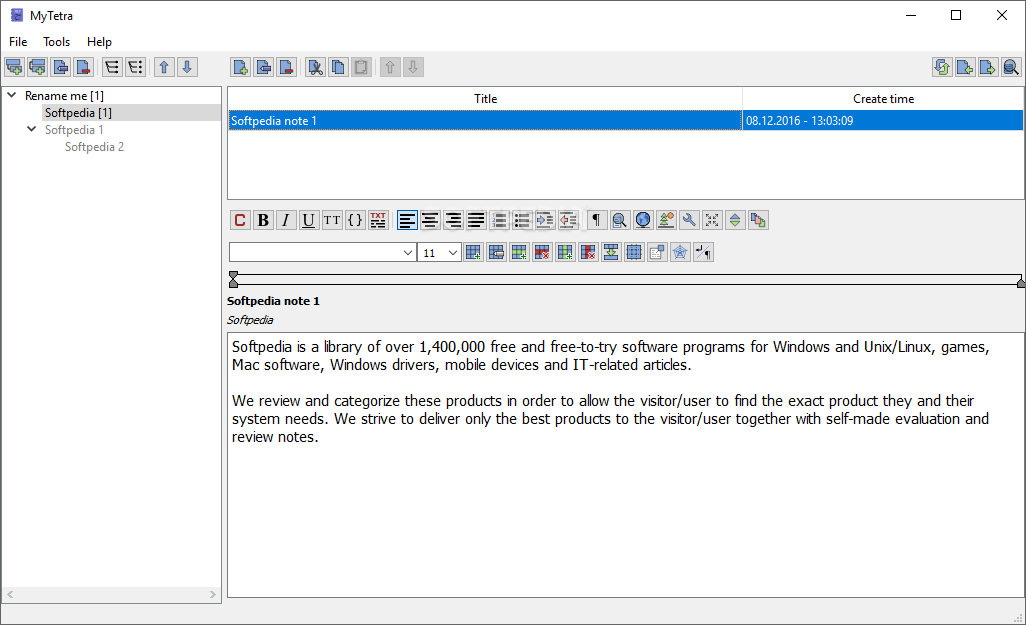Sort notes by the Create time column header
1026x625 pixels.
tap(883, 99)
